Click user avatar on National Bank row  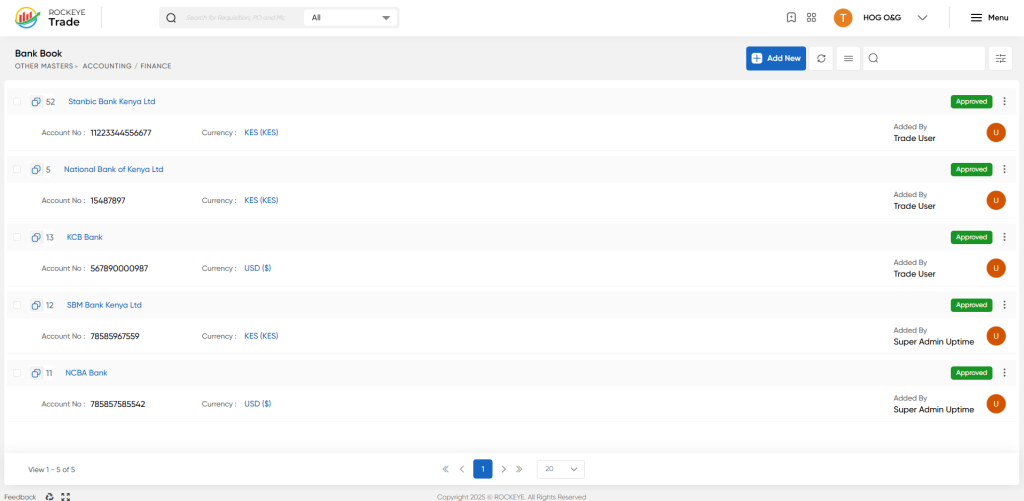pyautogui.click(x=996, y=201)
